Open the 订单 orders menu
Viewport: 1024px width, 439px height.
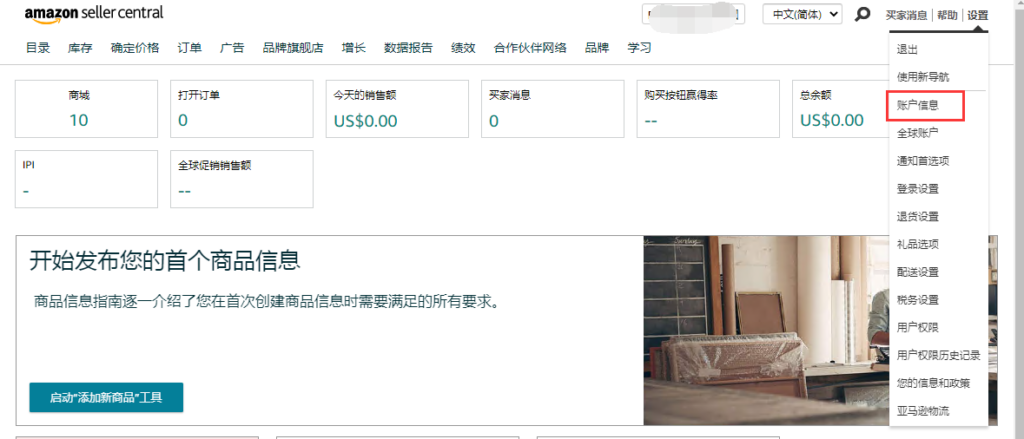coord(189,48)
